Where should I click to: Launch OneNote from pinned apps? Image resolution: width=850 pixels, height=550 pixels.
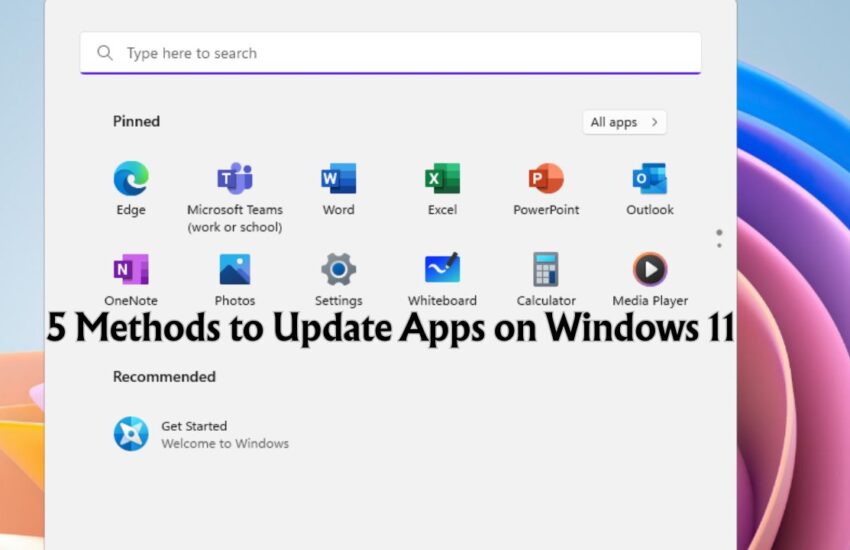point(131,269)
